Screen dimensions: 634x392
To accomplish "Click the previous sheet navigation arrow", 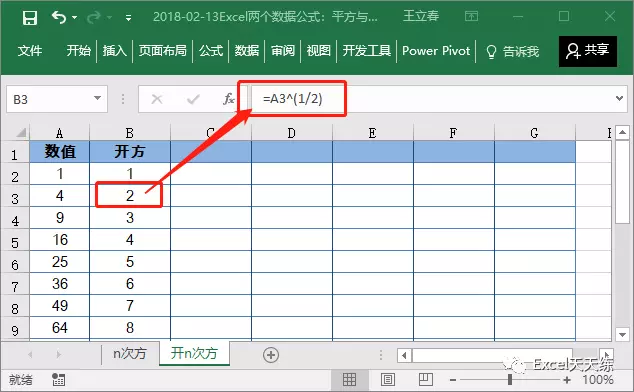I will pos(30,355).
